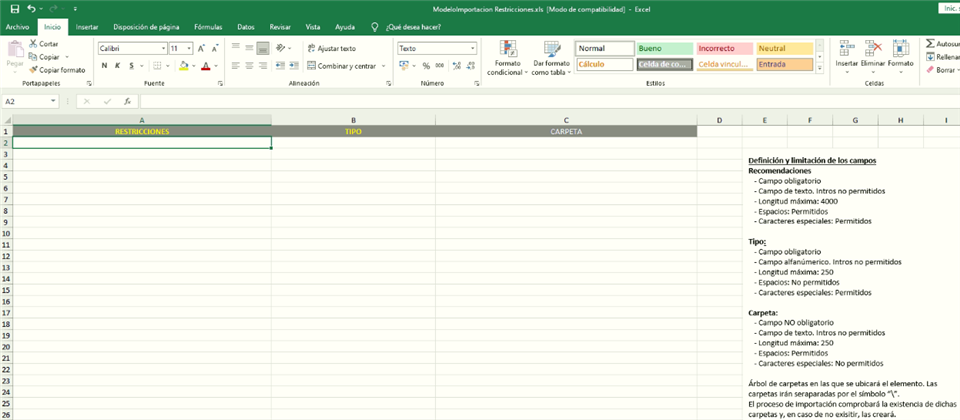Click the fill color bucket icon

pos(182,66)
